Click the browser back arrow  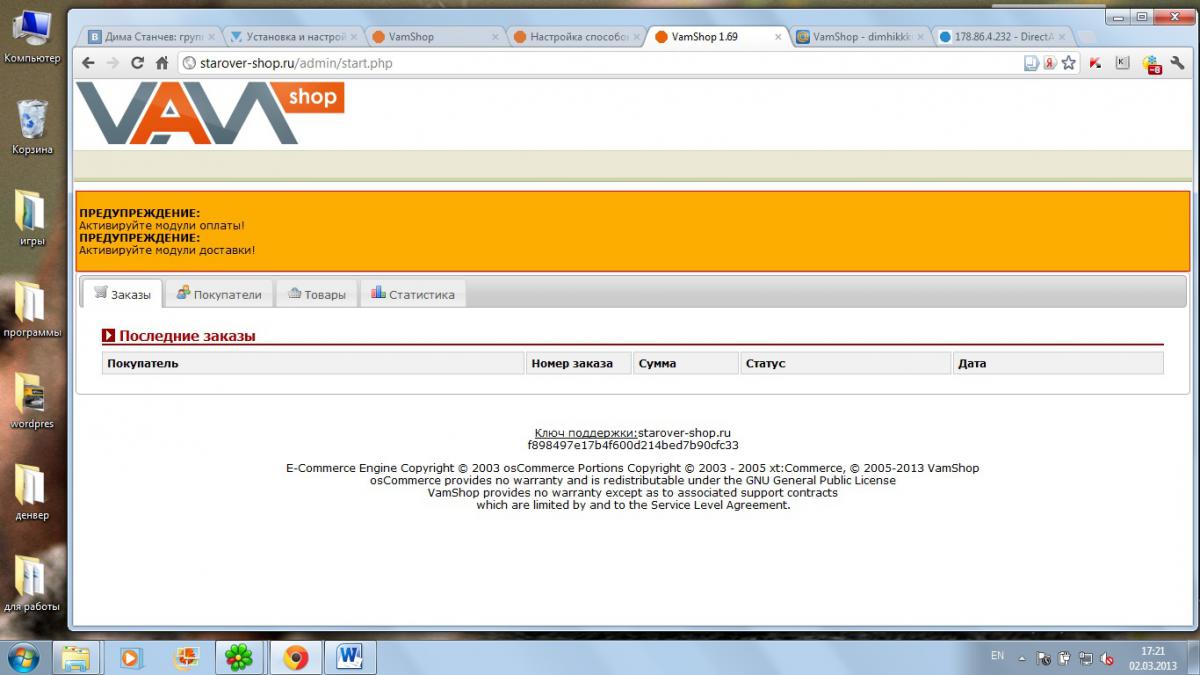tap(88, 63)
